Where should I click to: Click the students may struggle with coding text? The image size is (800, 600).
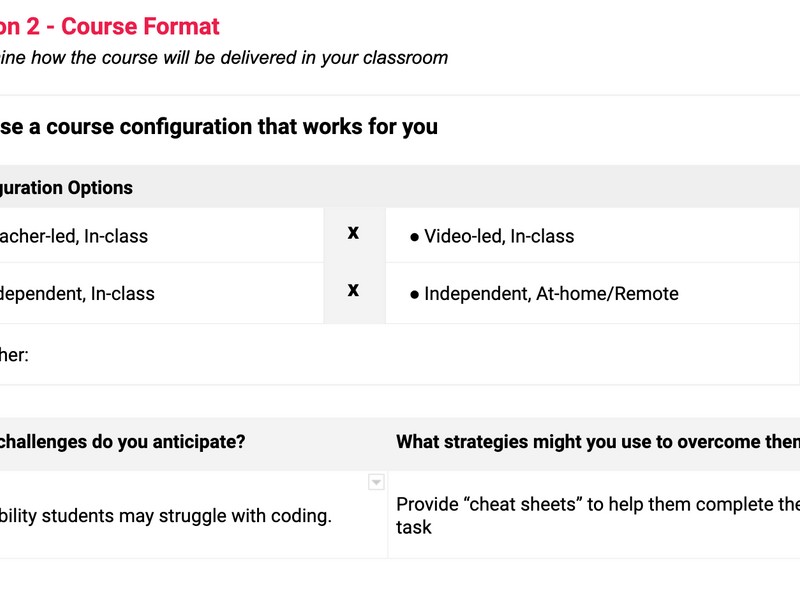click(186, 516)
